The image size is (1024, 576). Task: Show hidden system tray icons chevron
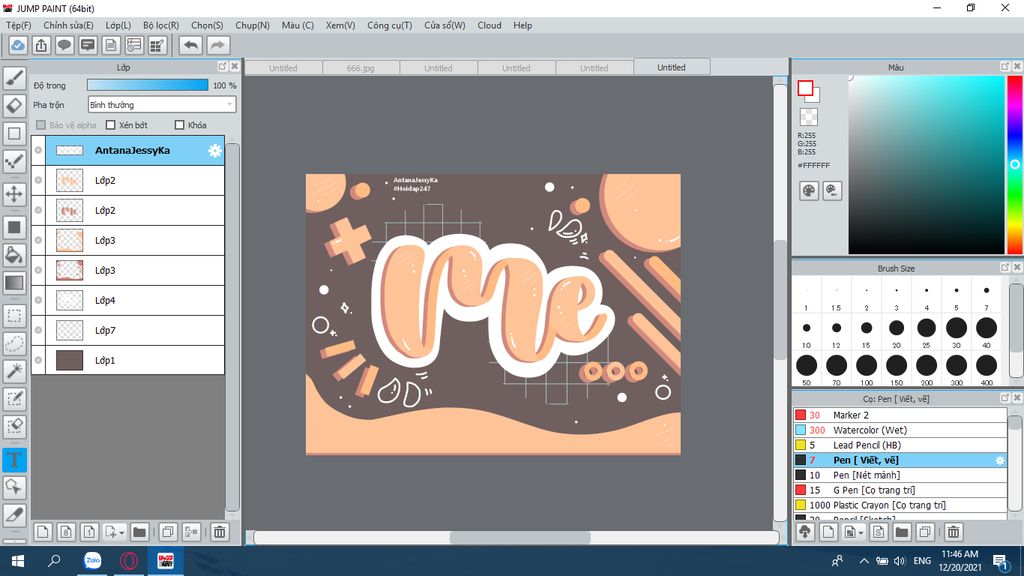pyautogui.click(x=863, y=561)
